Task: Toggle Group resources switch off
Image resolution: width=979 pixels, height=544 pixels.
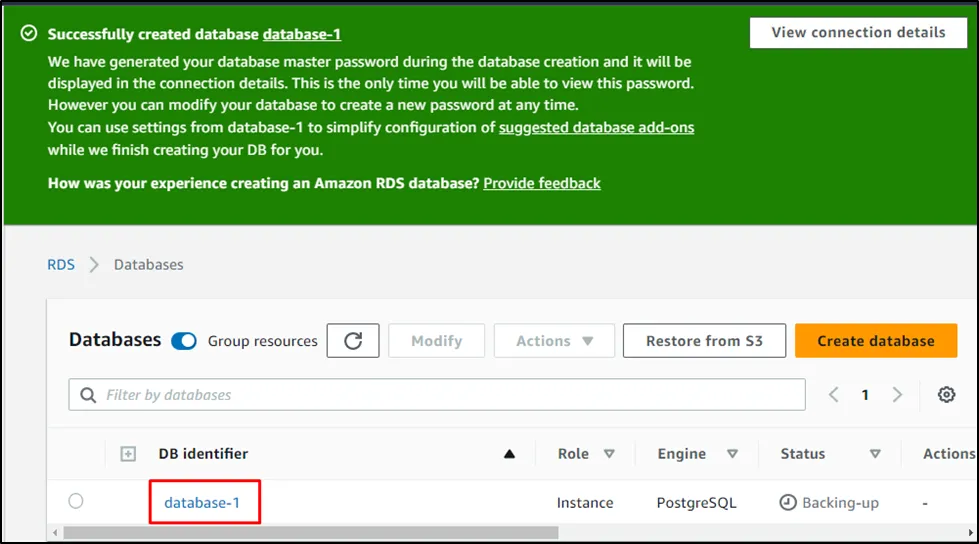Action: point(184,341)
